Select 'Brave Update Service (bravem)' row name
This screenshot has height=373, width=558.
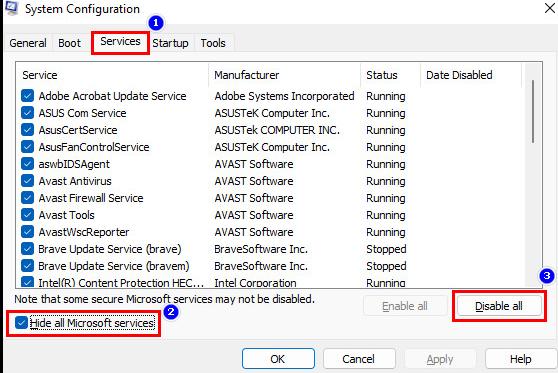114,266
